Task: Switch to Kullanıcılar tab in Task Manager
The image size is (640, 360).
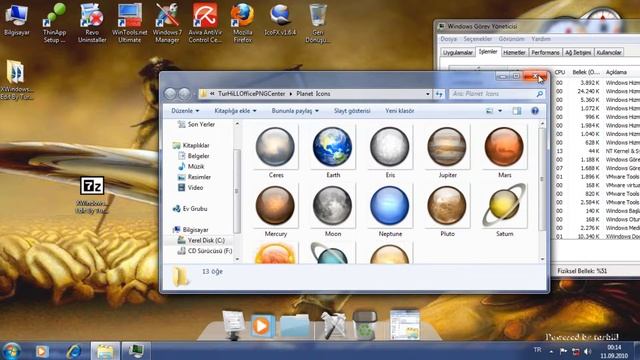Action: [609, 53]
